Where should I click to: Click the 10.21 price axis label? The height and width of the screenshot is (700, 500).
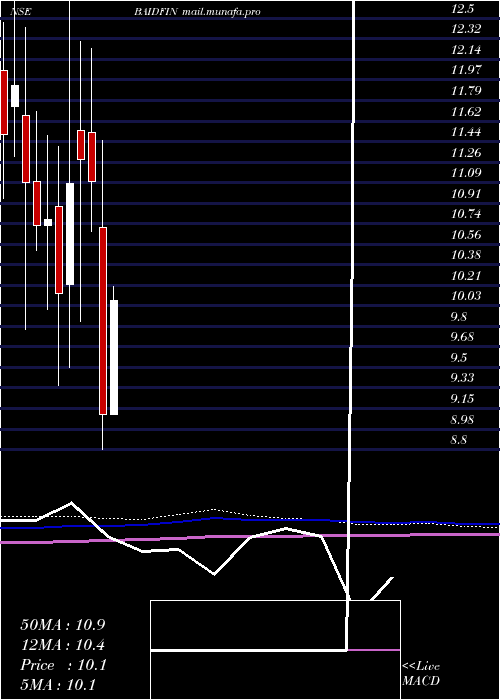[x=466, y=275]
